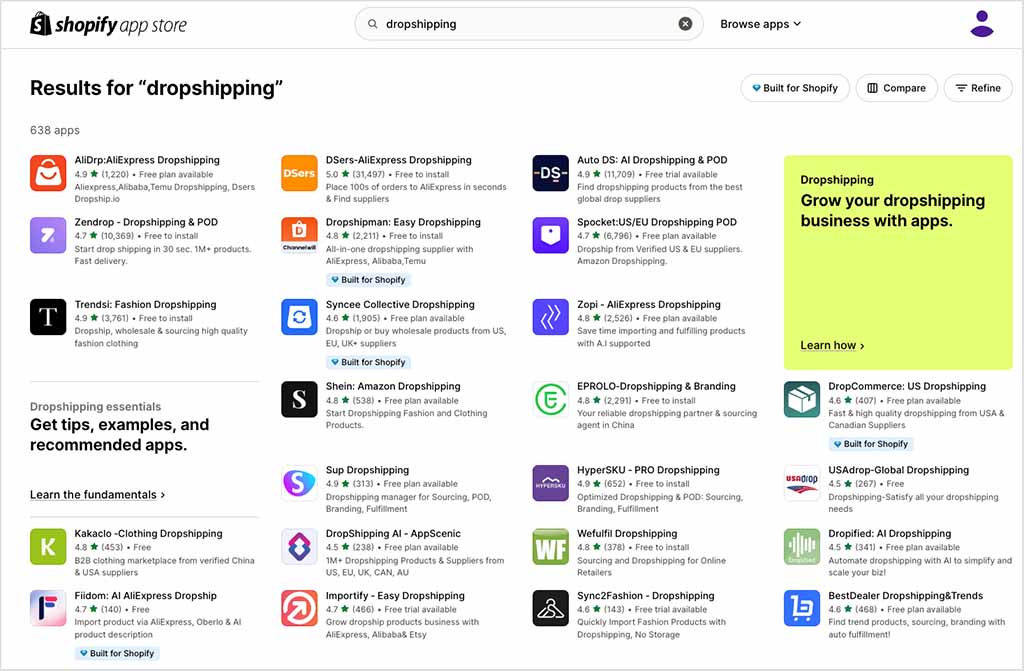The image size is (1024, 671).
Task: Open the Sync2Fashion hanger icon
Action: (x=551, y=608)
